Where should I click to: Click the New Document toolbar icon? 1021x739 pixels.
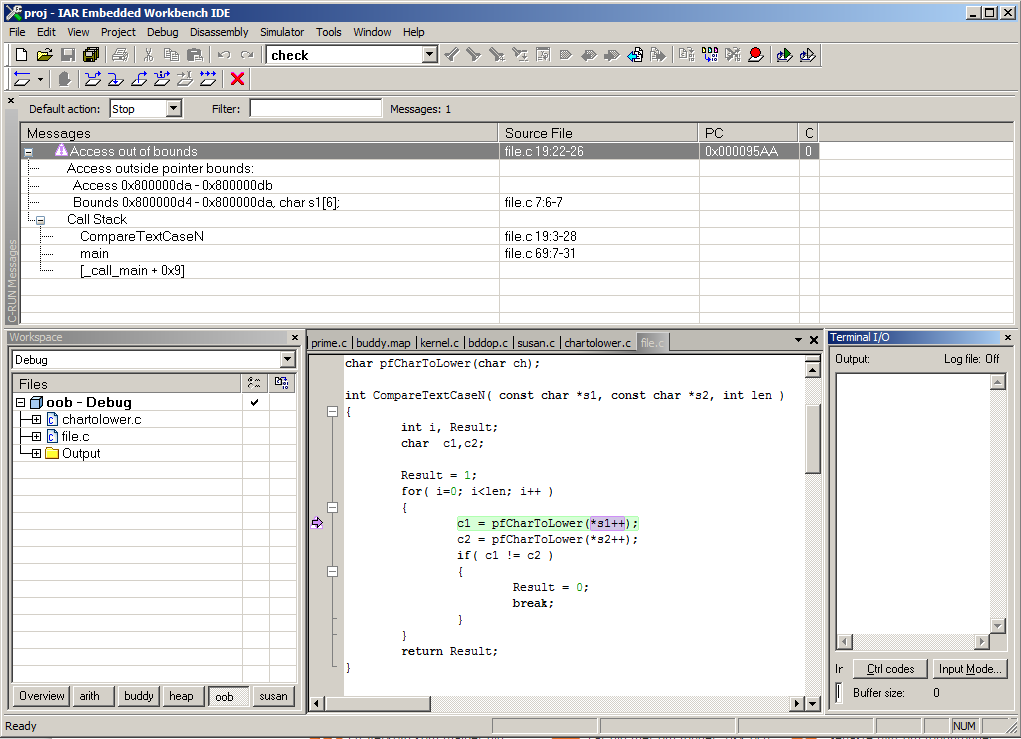[x=21, y=55]
